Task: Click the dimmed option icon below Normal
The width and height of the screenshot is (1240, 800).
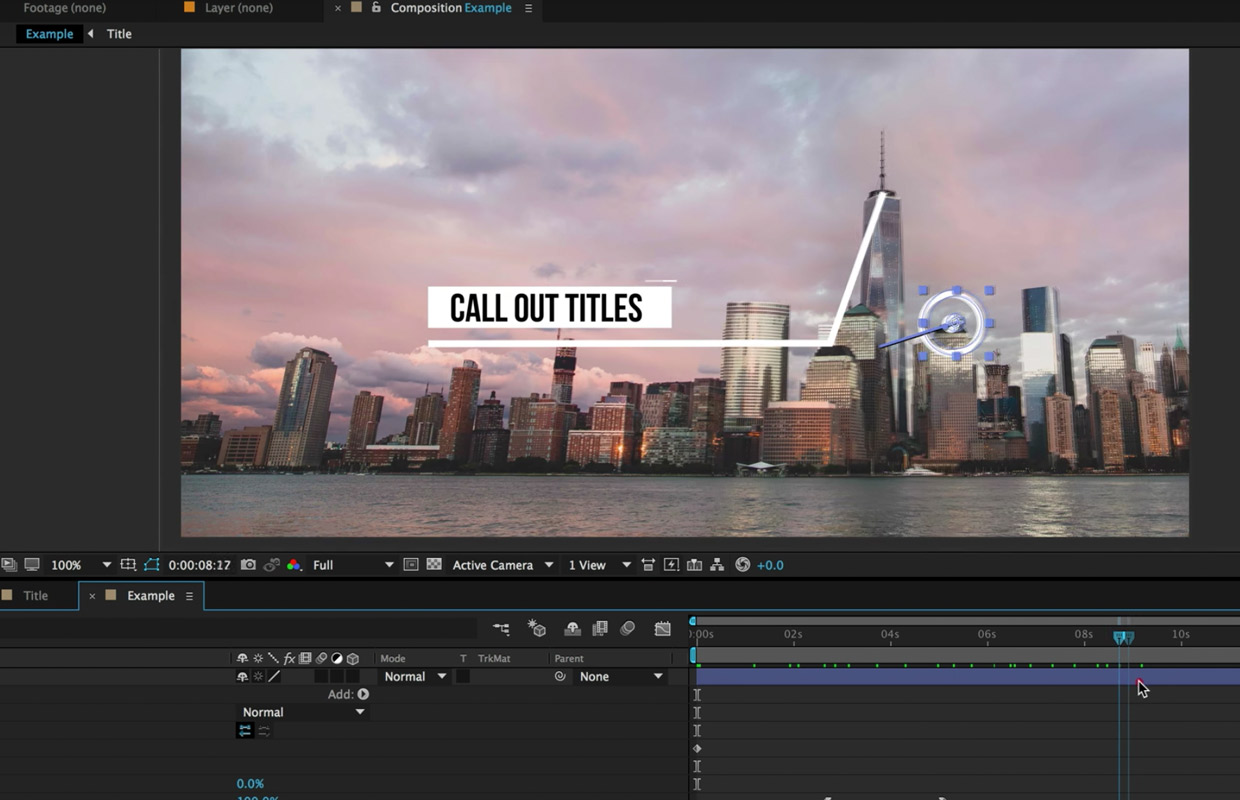Action: [x=264, y=731]
